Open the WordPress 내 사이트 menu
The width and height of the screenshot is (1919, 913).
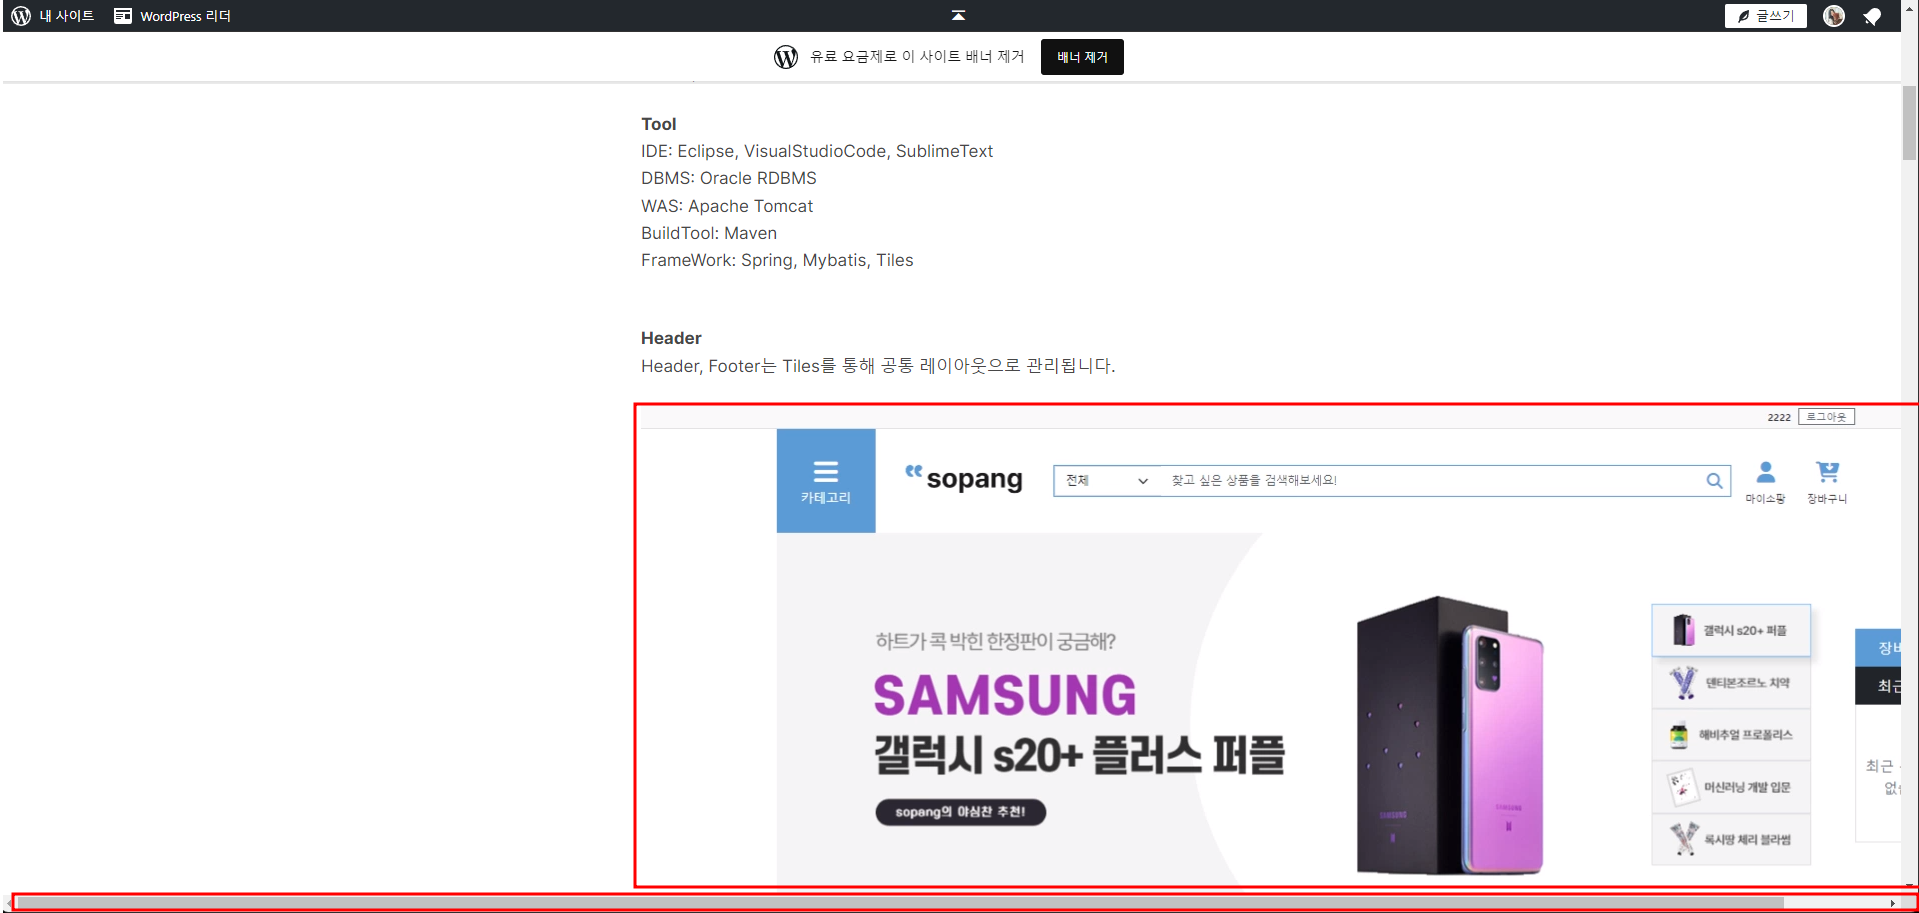point(52,16)
